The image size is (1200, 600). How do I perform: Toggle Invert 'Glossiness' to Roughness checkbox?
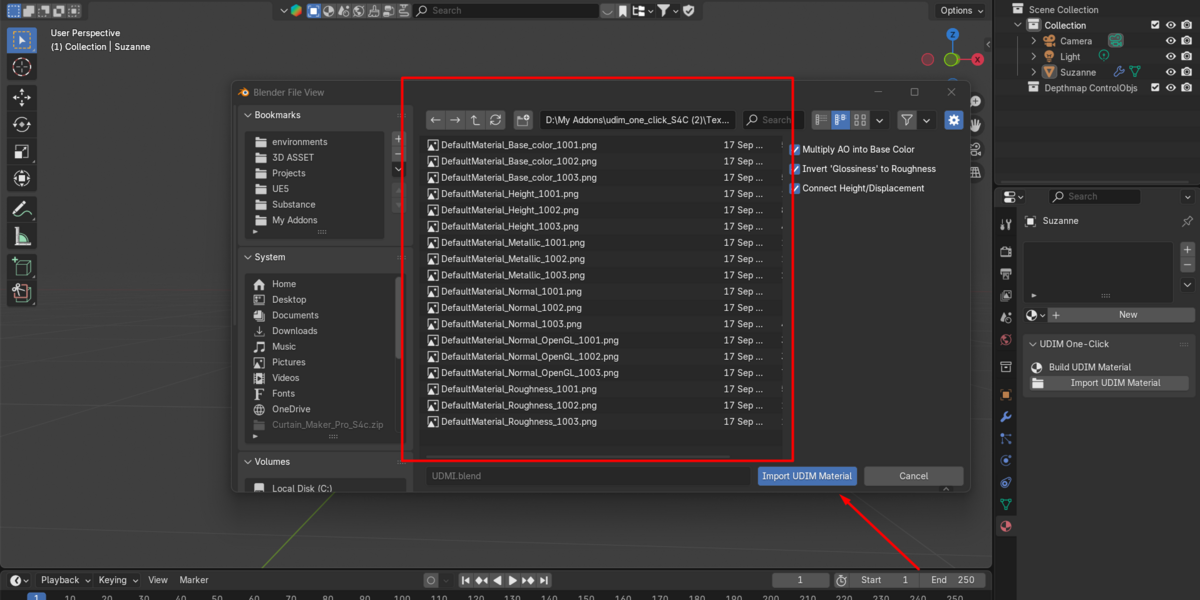[795, 169]
